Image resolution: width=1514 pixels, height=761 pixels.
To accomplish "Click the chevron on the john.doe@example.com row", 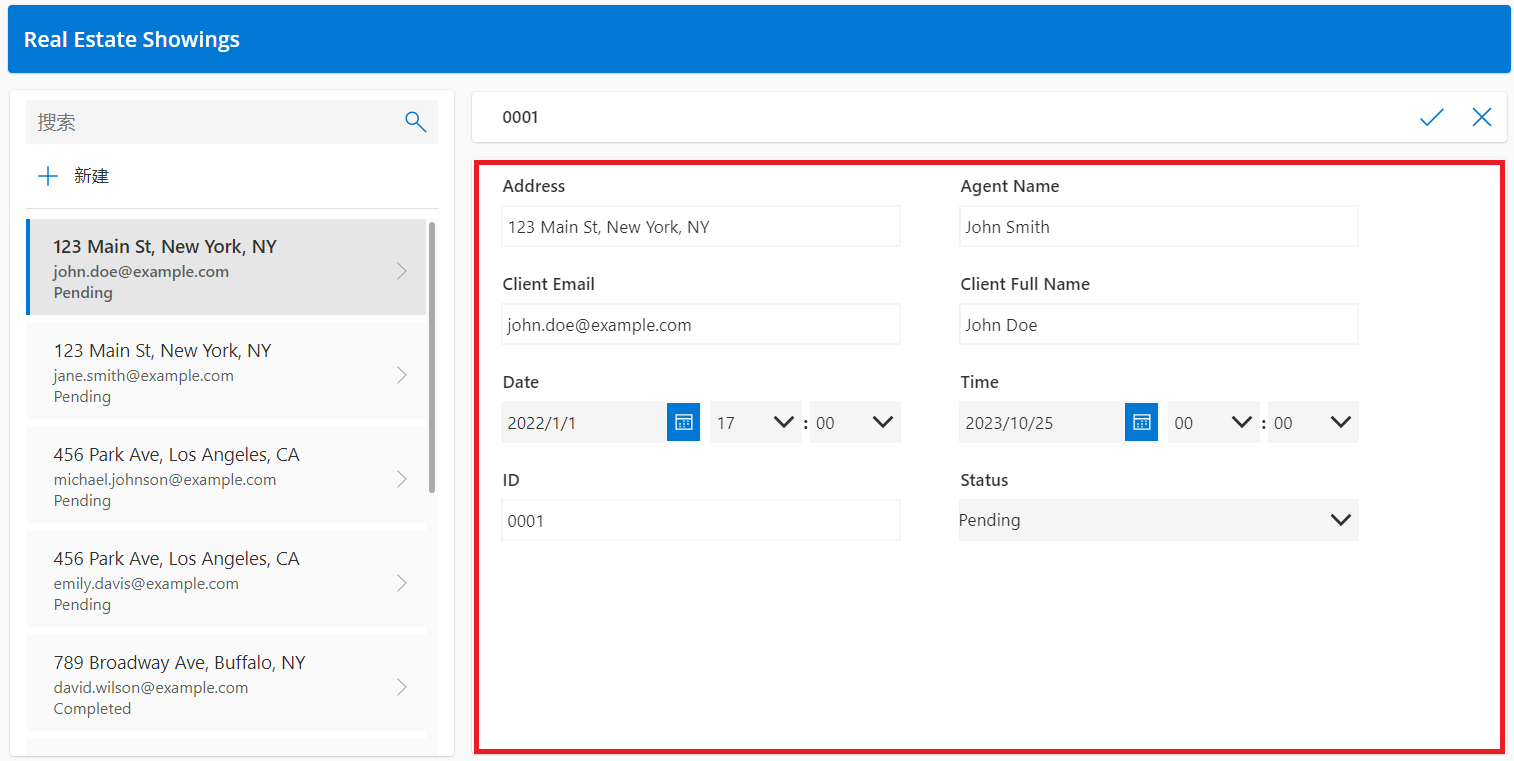I will (x=402, y=271).
